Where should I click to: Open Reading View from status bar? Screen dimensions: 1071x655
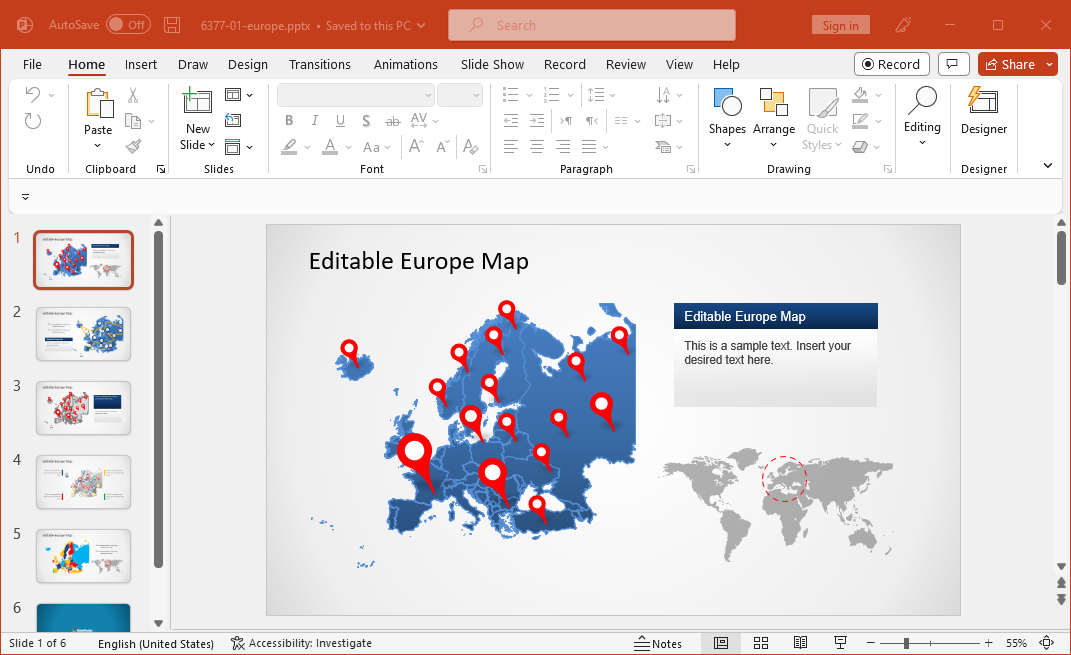click(800, 643)
